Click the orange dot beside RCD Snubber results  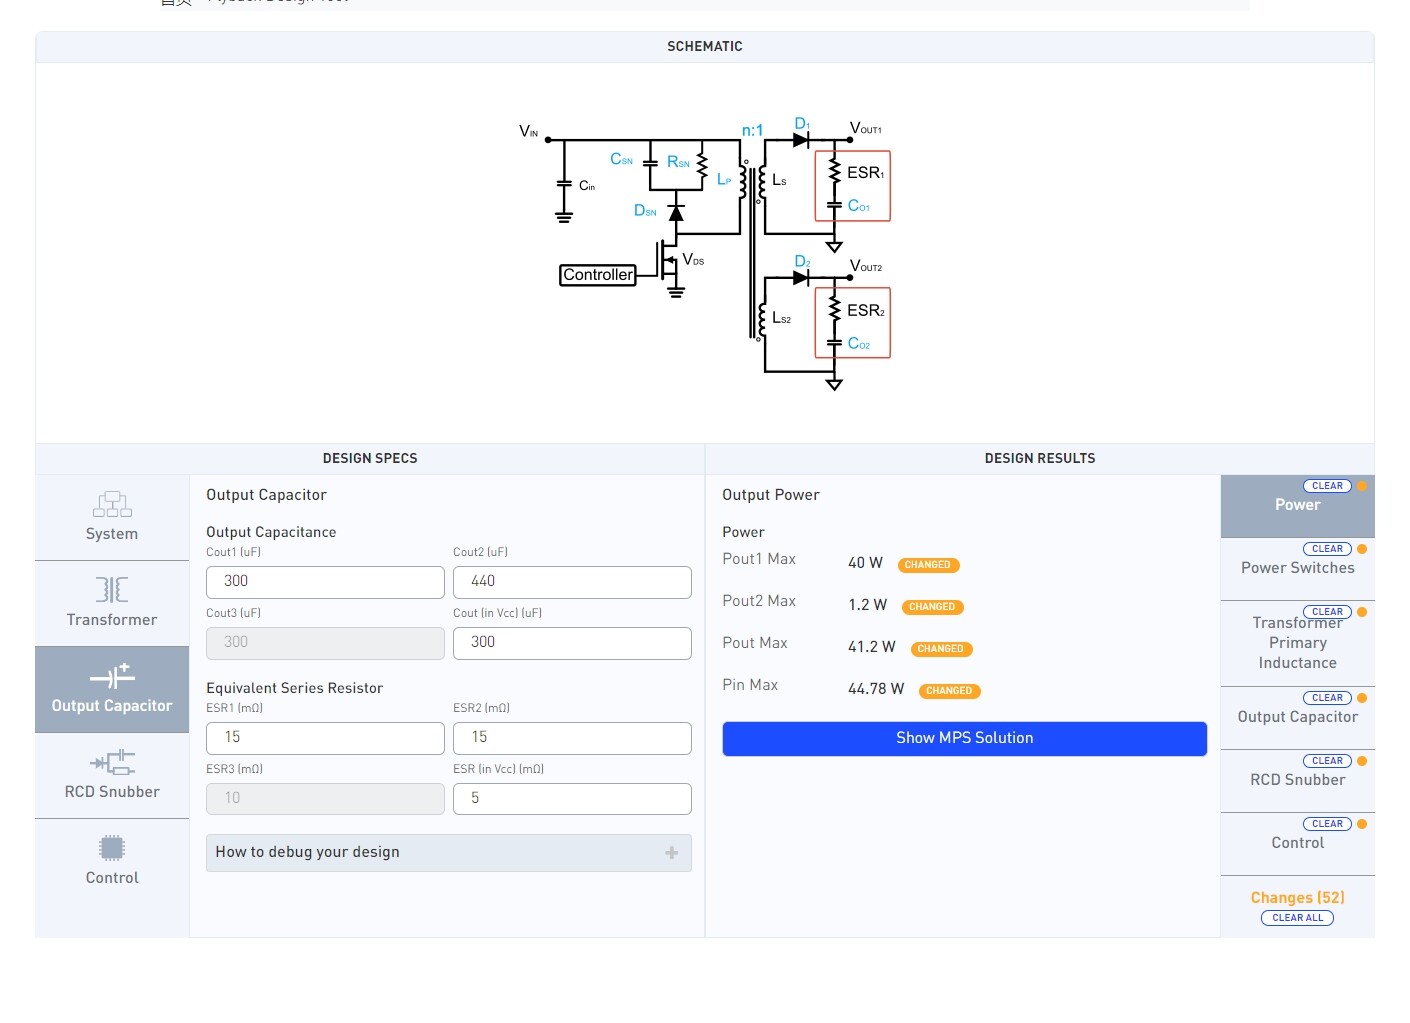pyautogui.click(x=1360, y=760)
